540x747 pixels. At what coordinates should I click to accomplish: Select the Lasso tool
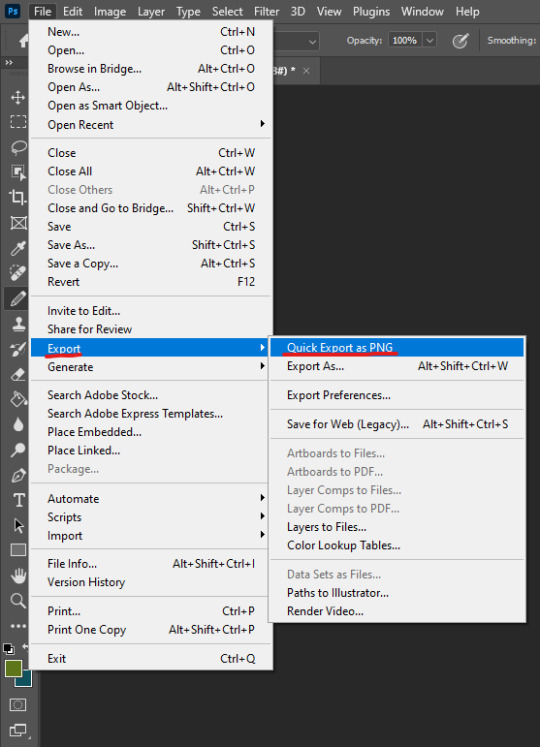(x=18, y=147)
